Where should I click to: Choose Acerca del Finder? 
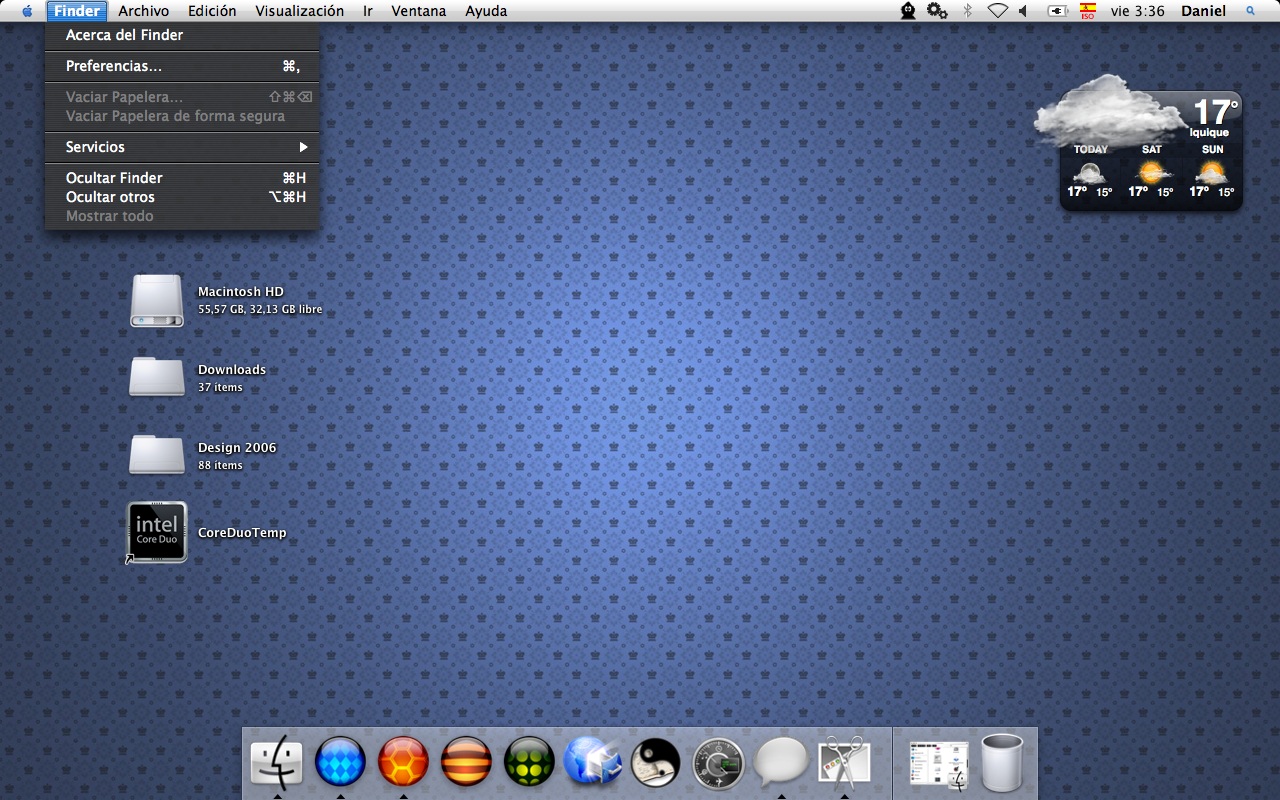pyautogui.click(x=182, y=35)
